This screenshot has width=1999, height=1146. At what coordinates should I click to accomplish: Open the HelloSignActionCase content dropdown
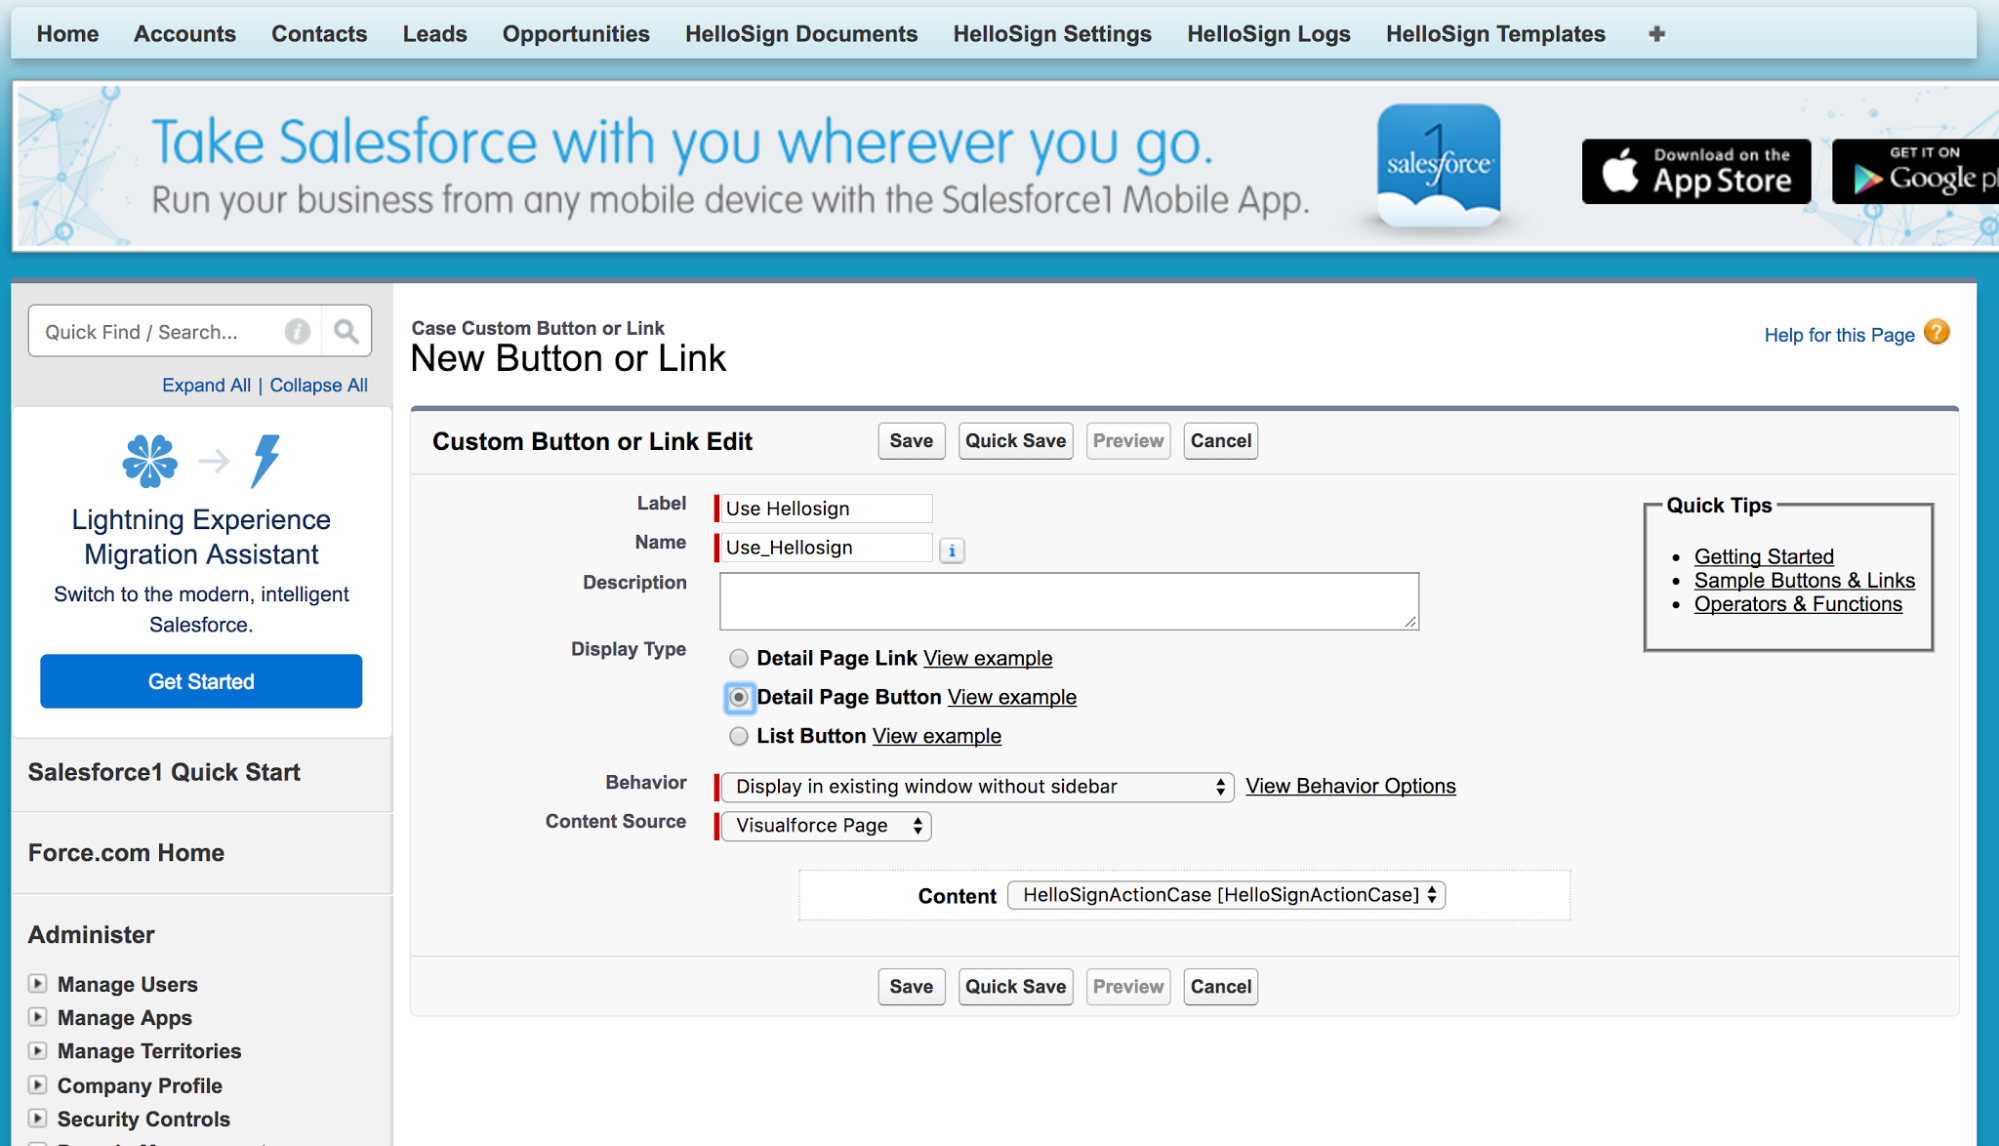pos(1225,895)
